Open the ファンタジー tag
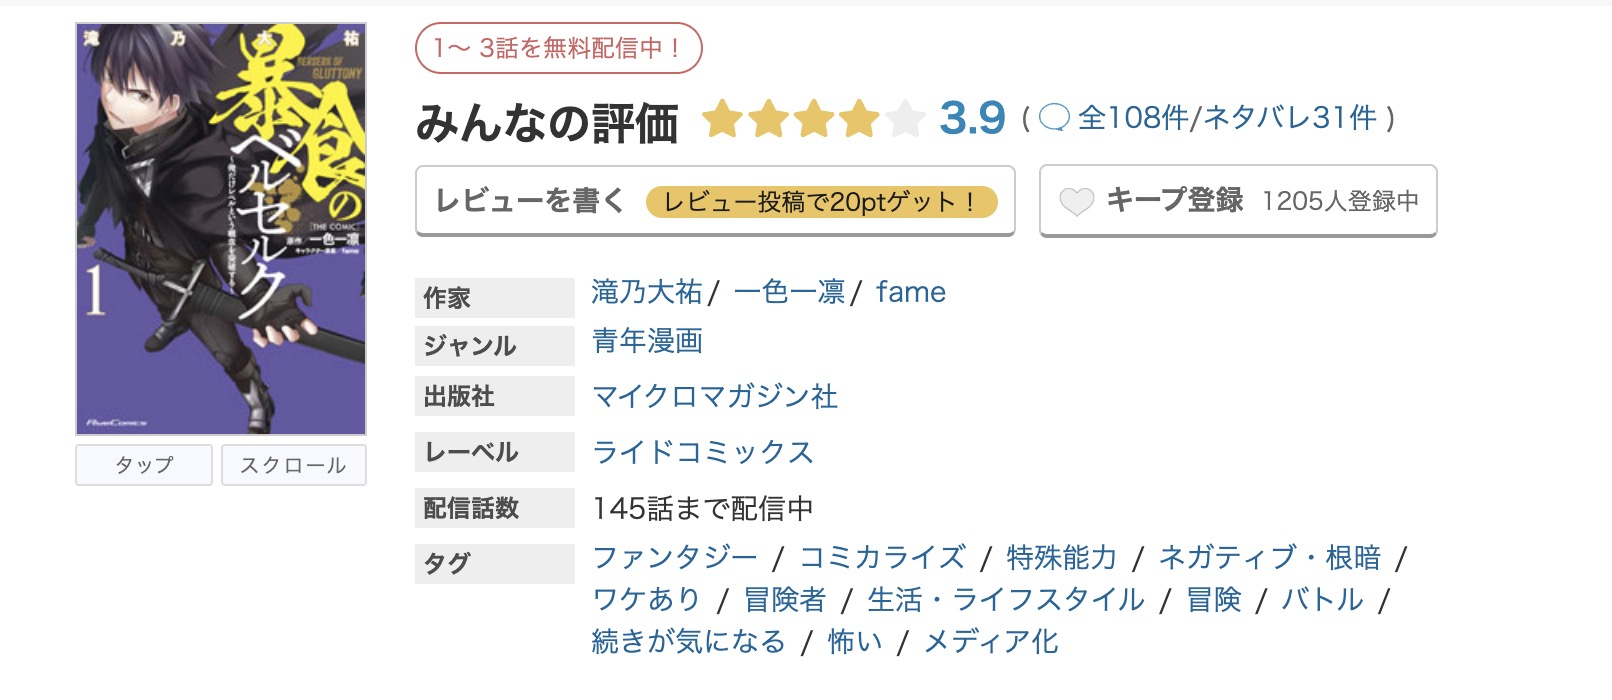This screenshot has width=1612, height=700. (676, 557)
